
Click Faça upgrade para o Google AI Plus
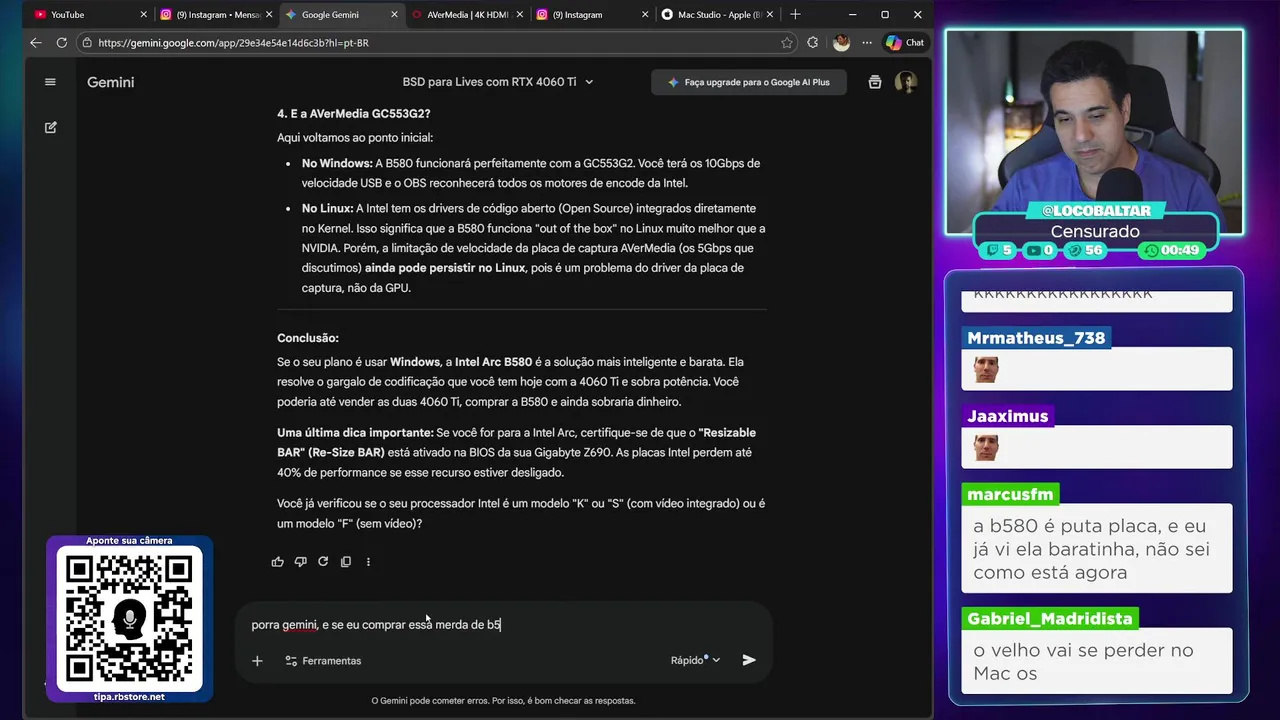point(748,82)
